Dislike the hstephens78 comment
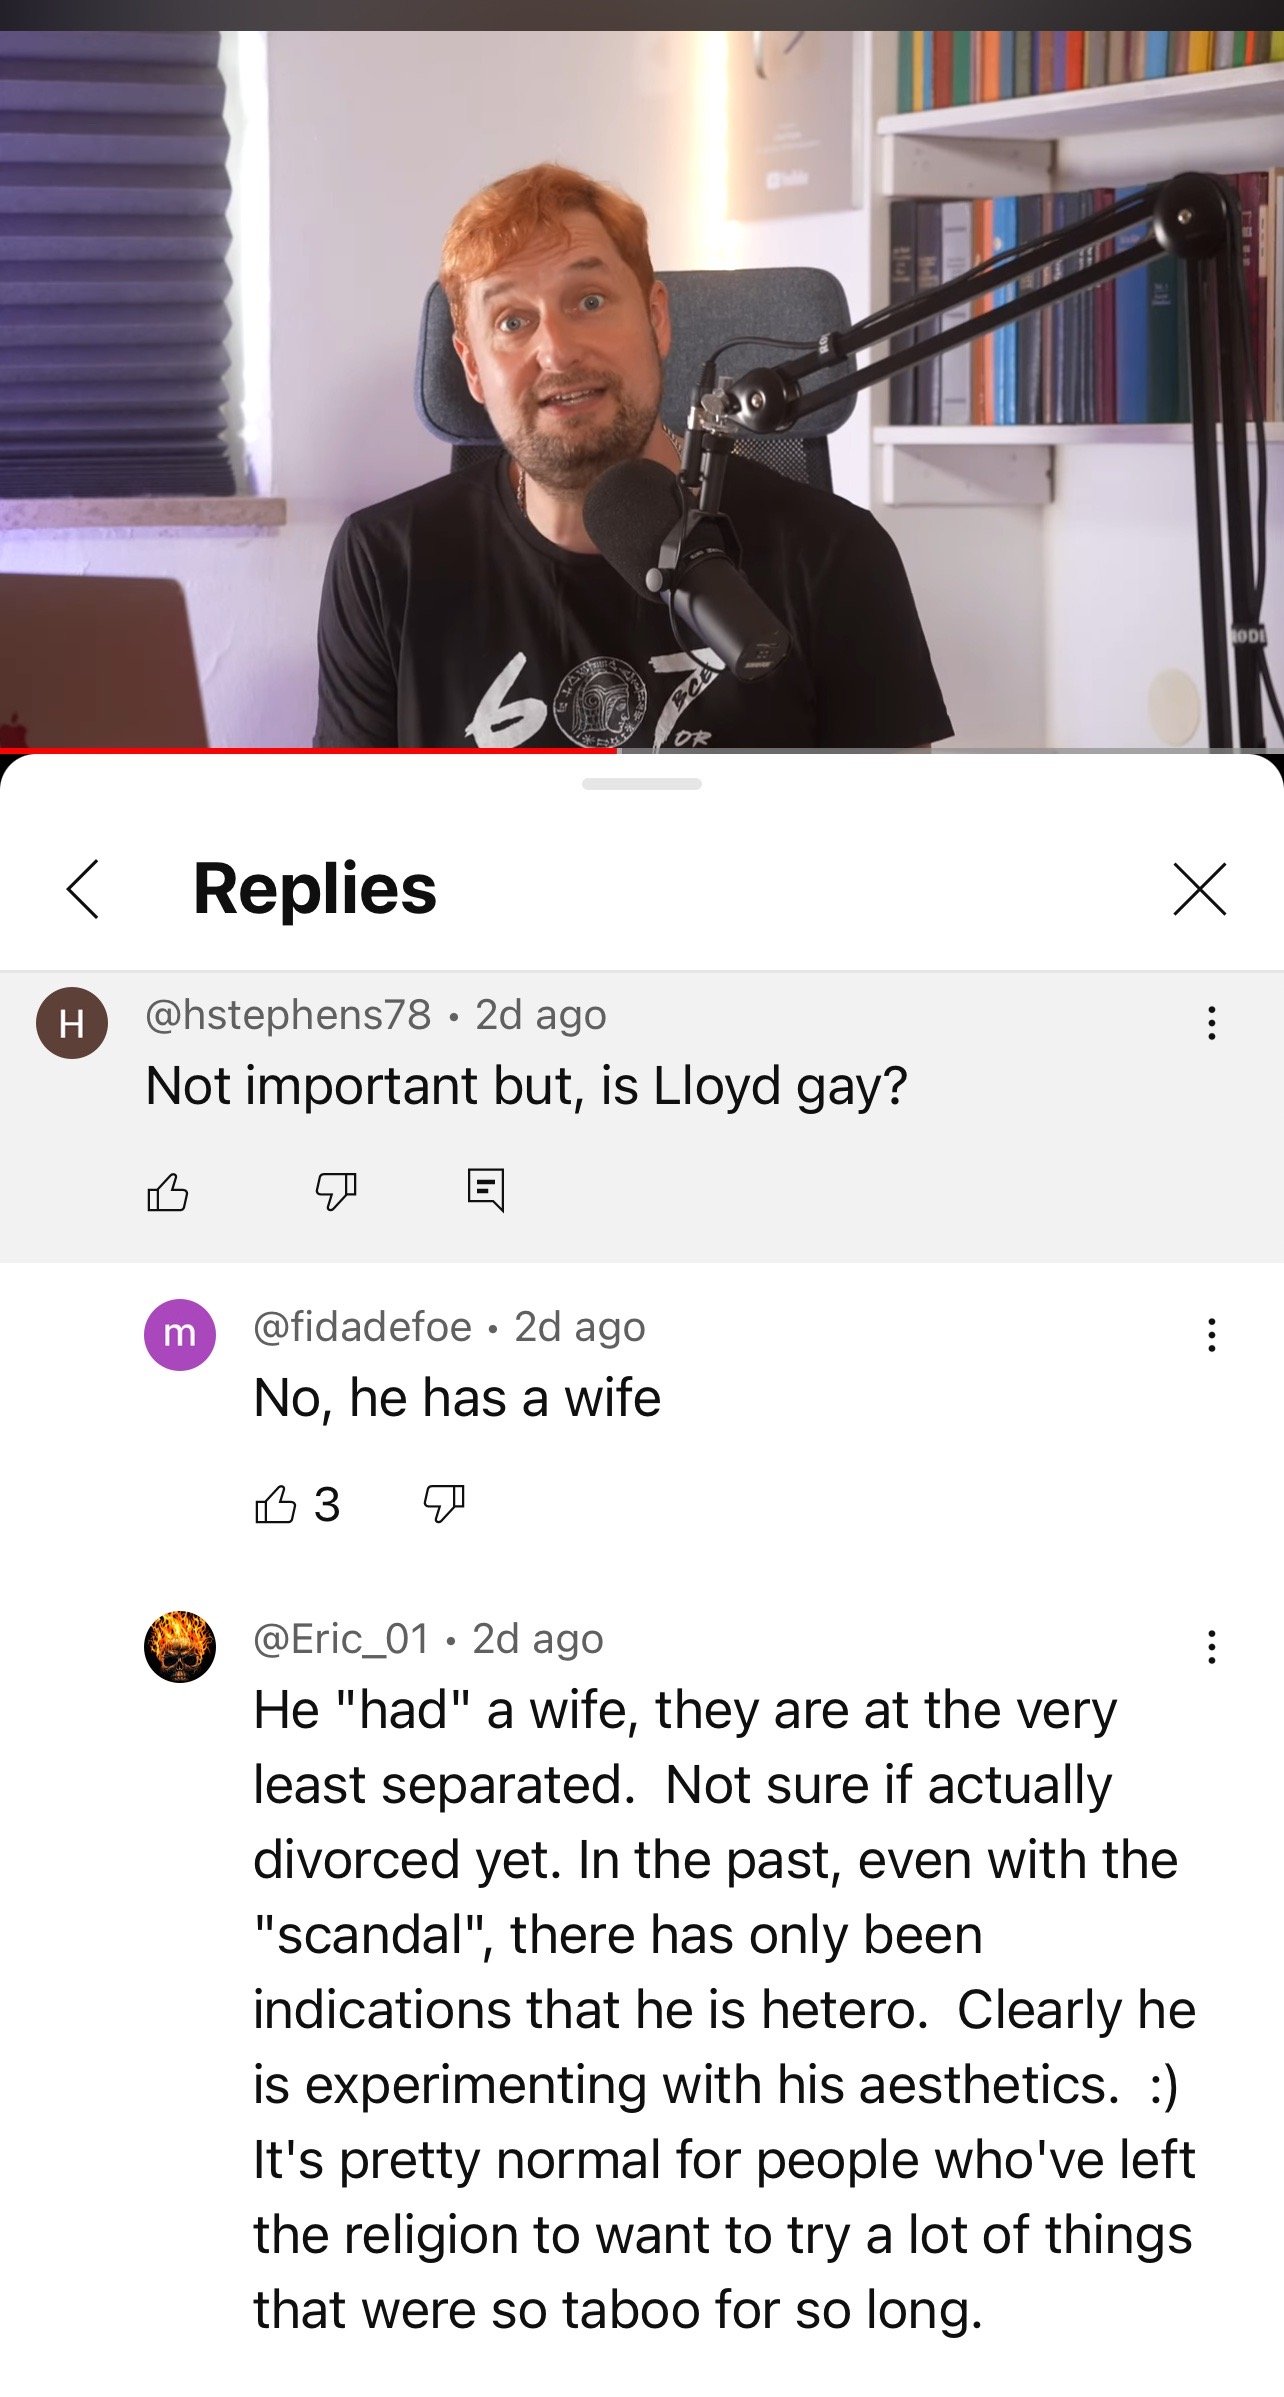The image size is (1284, 2397). [x=336, y=1190]
